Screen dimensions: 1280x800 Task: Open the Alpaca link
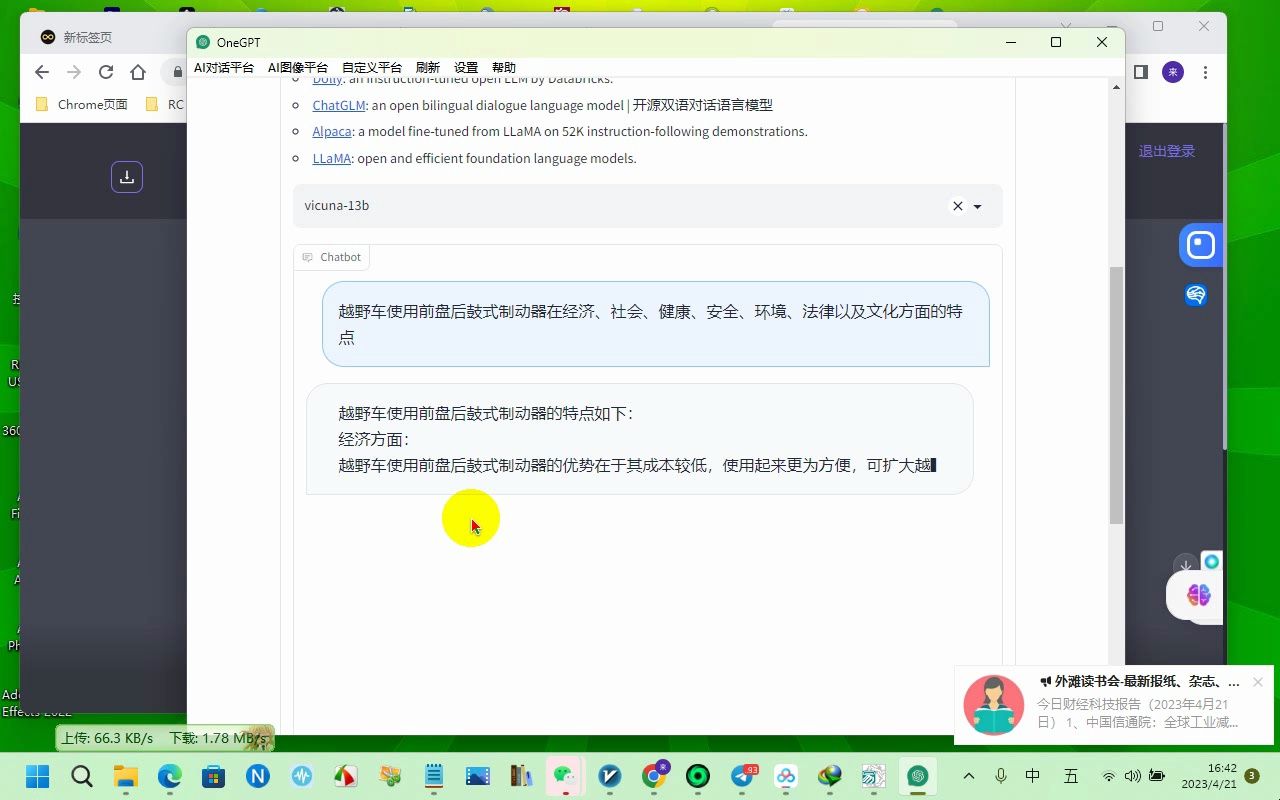(x=332, y=131)
